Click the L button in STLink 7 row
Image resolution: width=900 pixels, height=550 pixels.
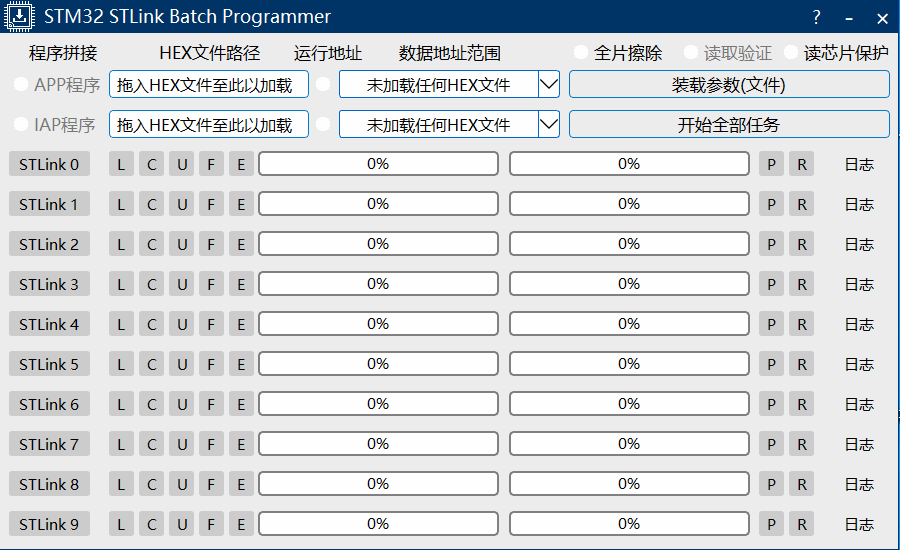click(121, 444)
